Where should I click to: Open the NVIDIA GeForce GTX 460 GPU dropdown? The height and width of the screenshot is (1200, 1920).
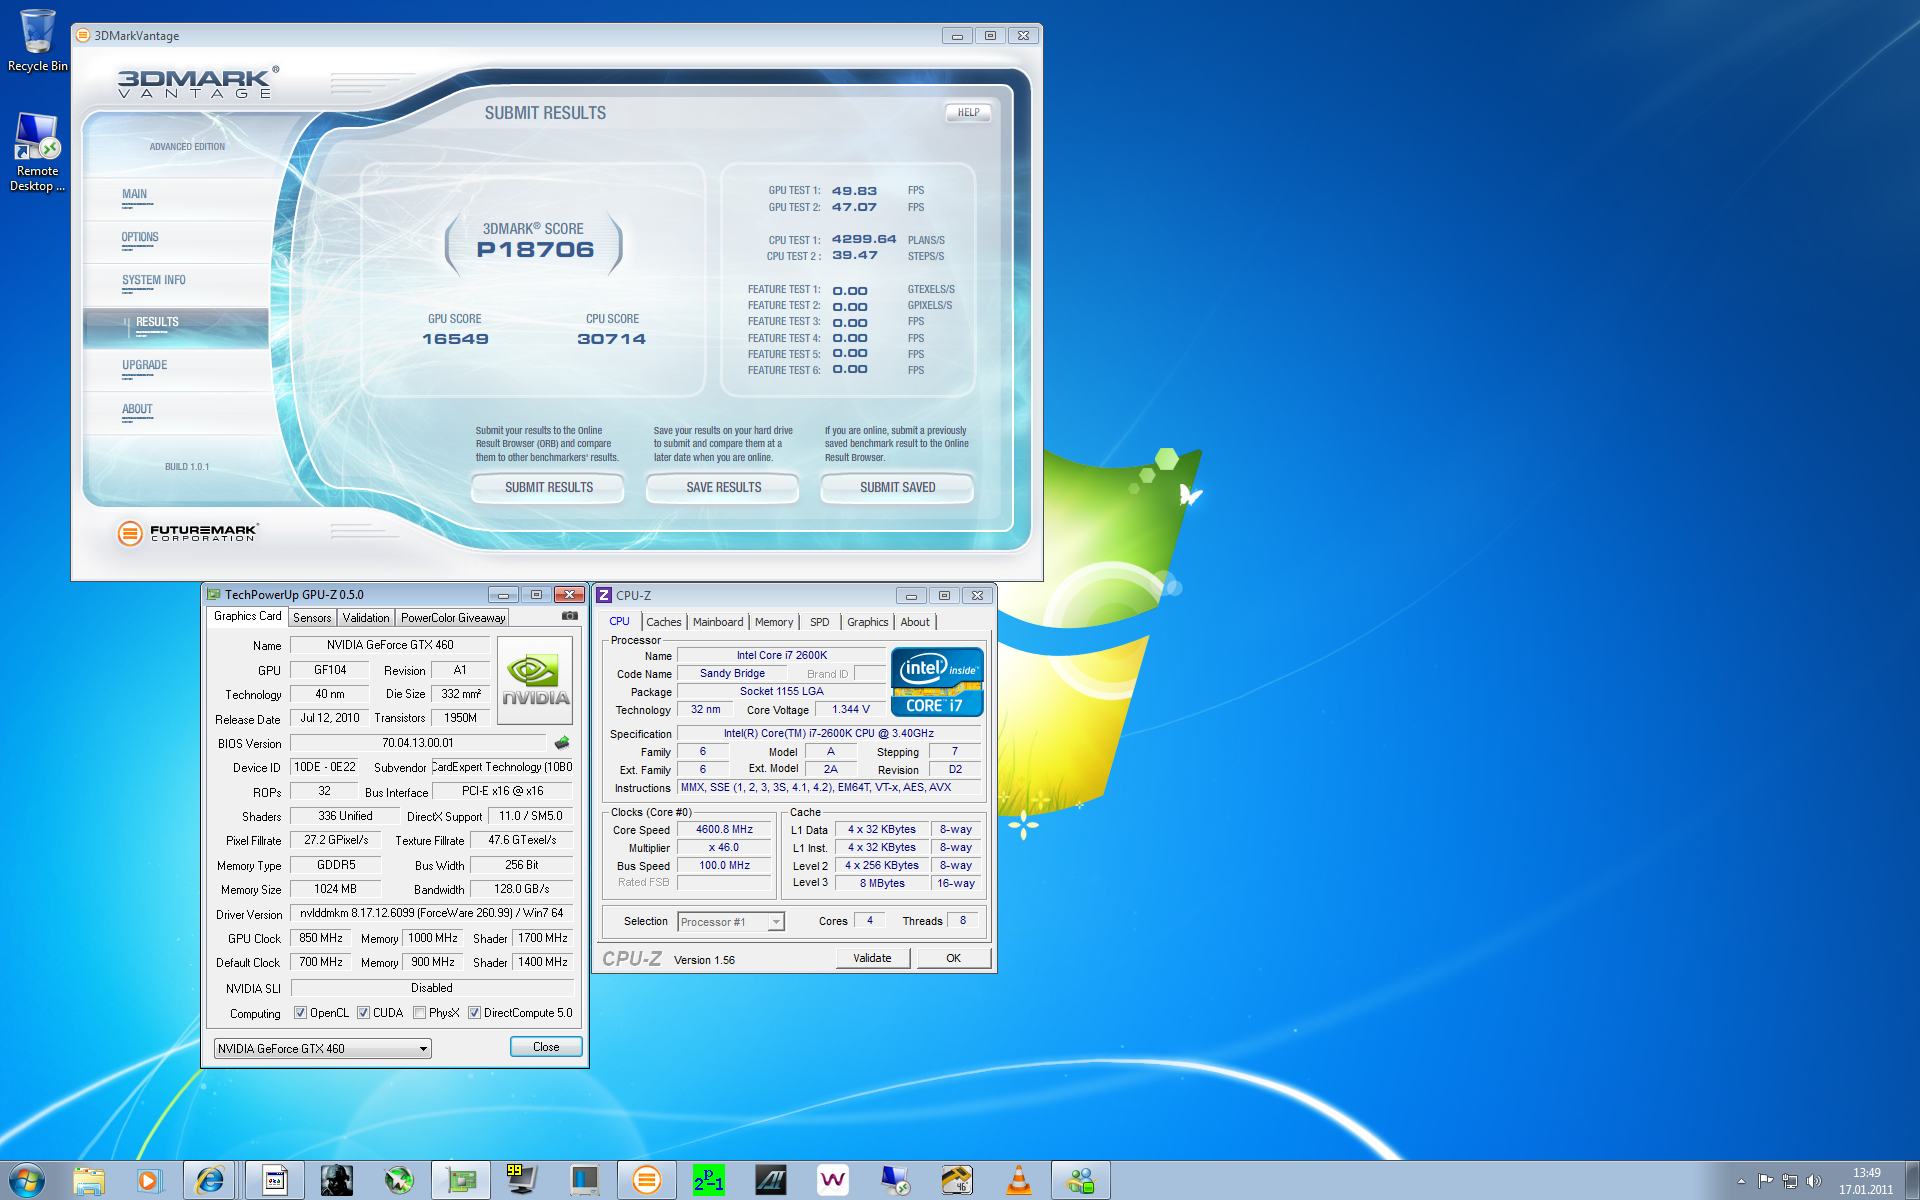click(x=323, y=1048)
